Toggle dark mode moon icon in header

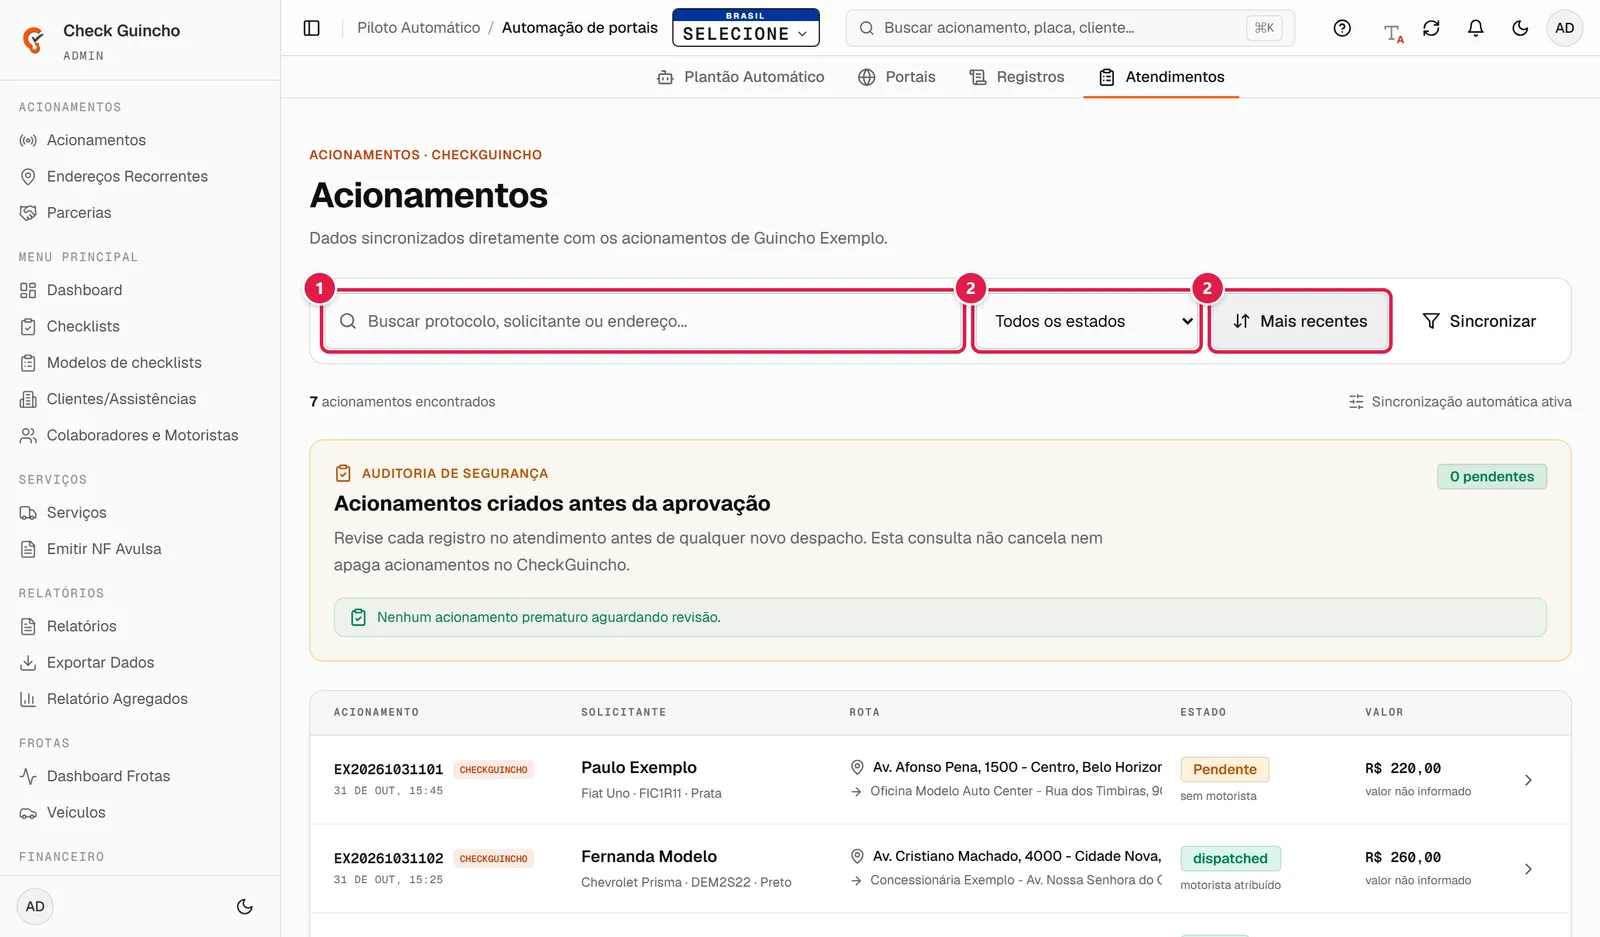(x=1520, y=28)
